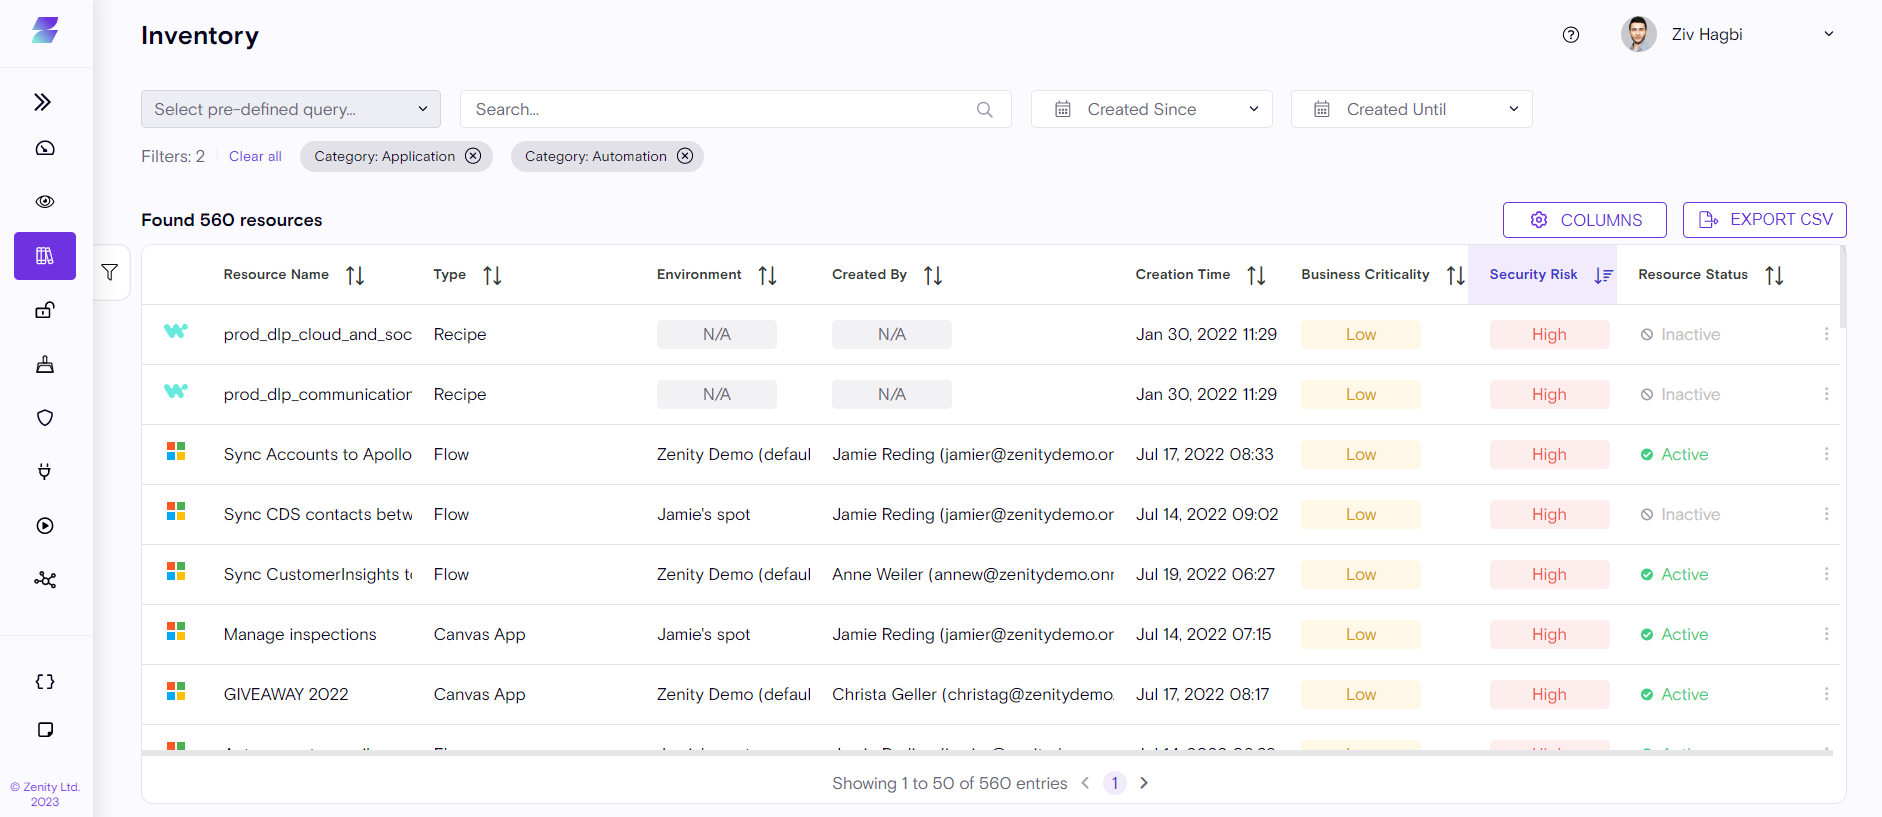Click the Search input field
1882x817 pixels.
(x=720, y=109)
